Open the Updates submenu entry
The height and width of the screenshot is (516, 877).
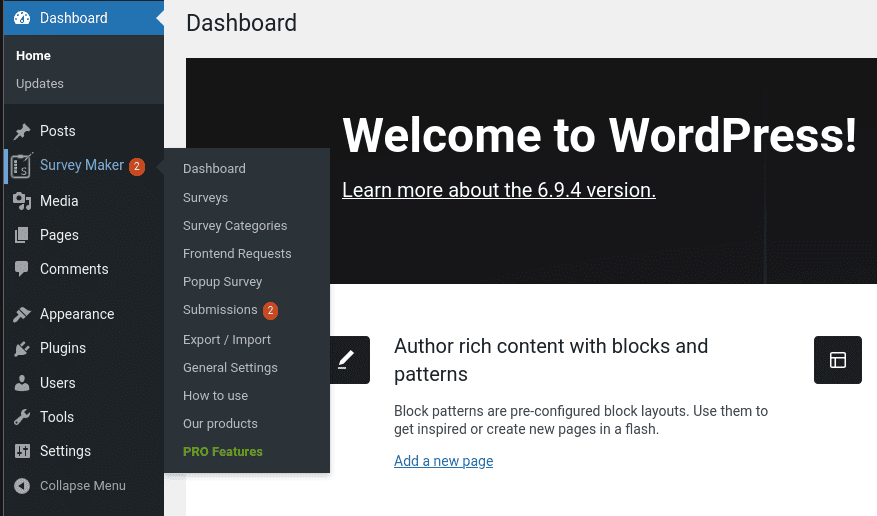tap(40, 84)
